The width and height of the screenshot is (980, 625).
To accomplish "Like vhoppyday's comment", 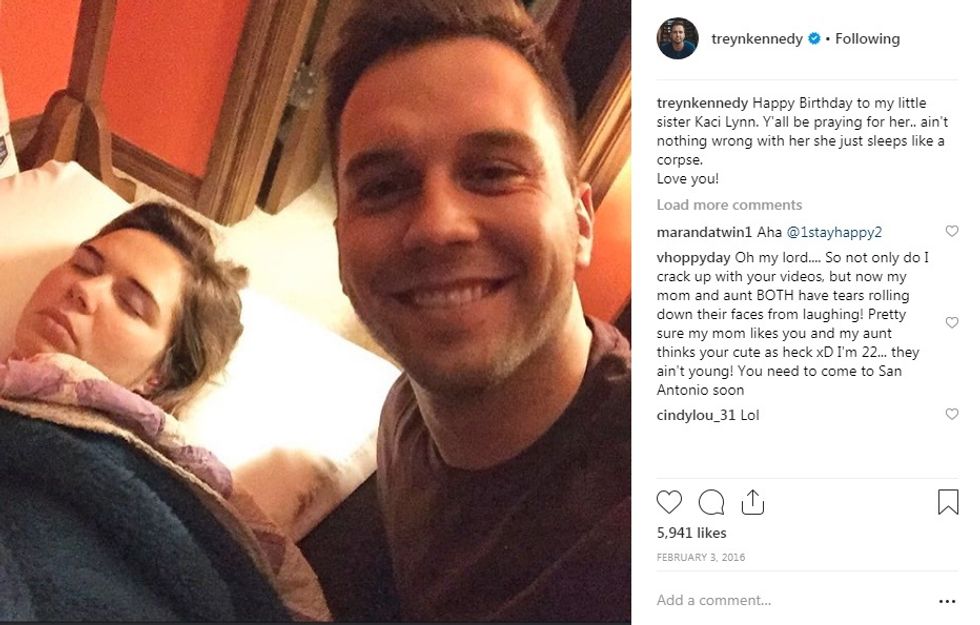I will [951, 323].
